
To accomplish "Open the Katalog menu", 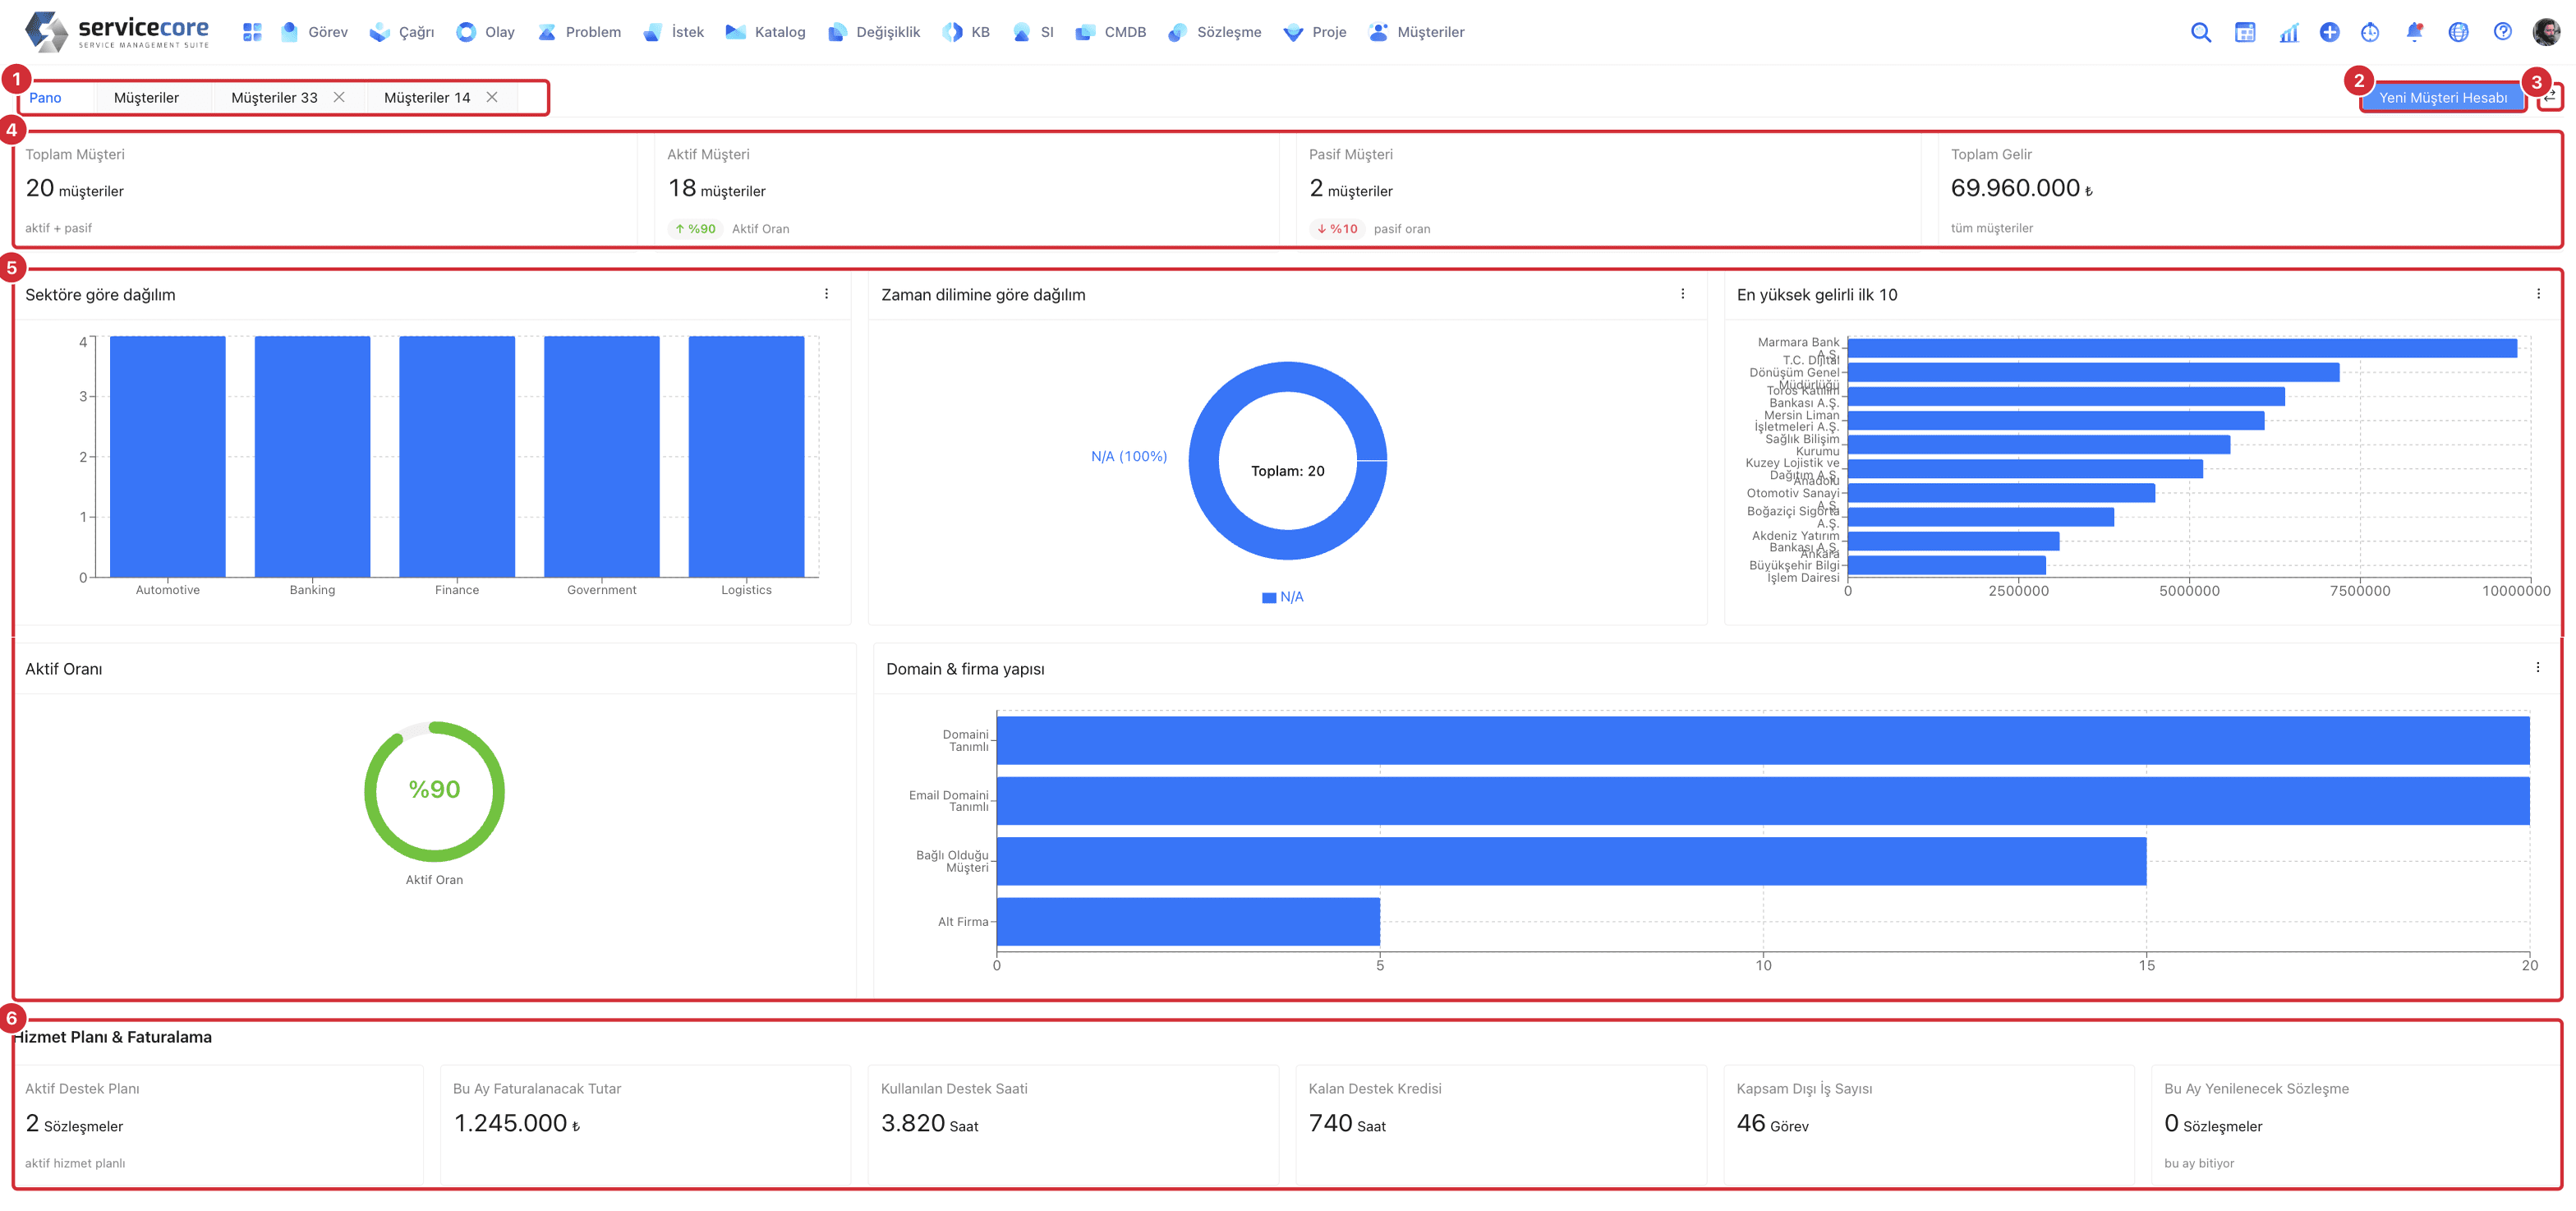I will (766, 32).
